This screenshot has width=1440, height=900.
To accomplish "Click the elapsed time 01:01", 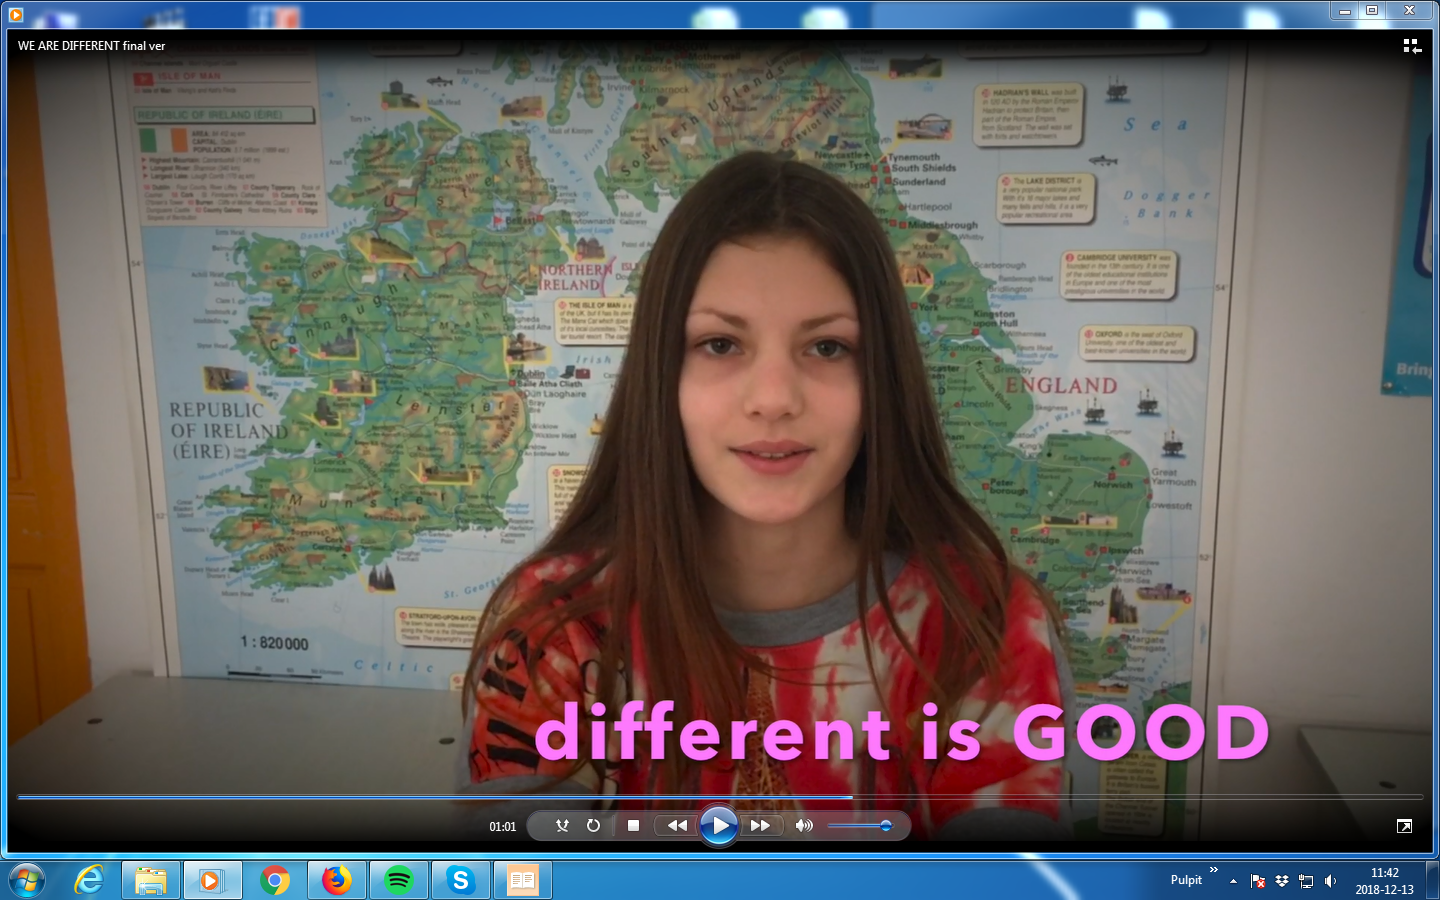I will 503,827.
